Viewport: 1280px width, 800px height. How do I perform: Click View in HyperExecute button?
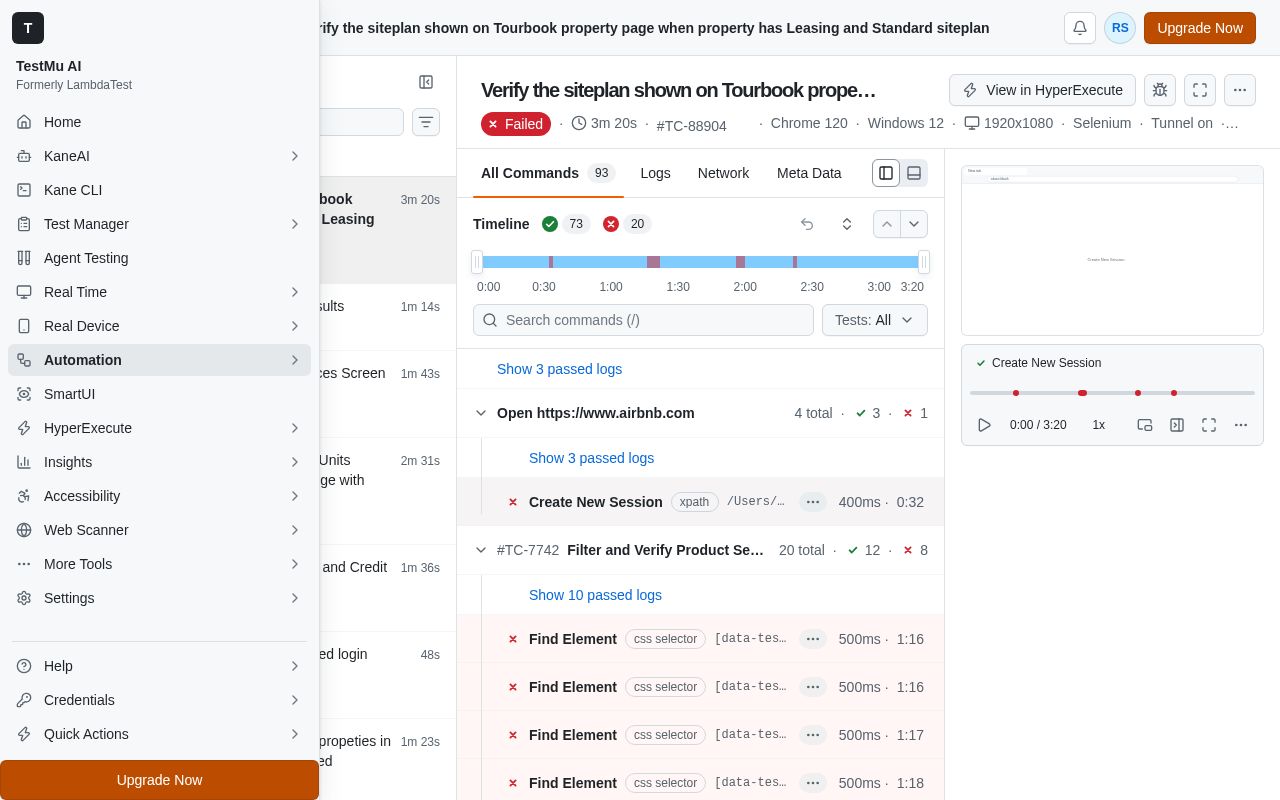[x=1042, y=90]
